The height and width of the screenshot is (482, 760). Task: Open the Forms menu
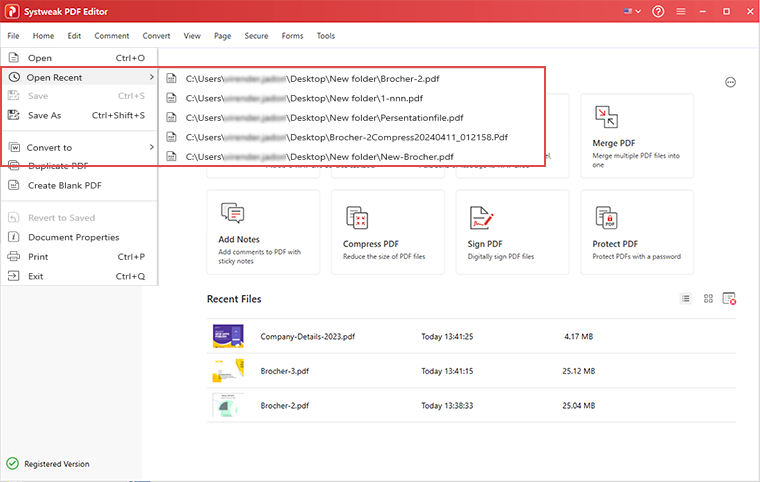292,36
